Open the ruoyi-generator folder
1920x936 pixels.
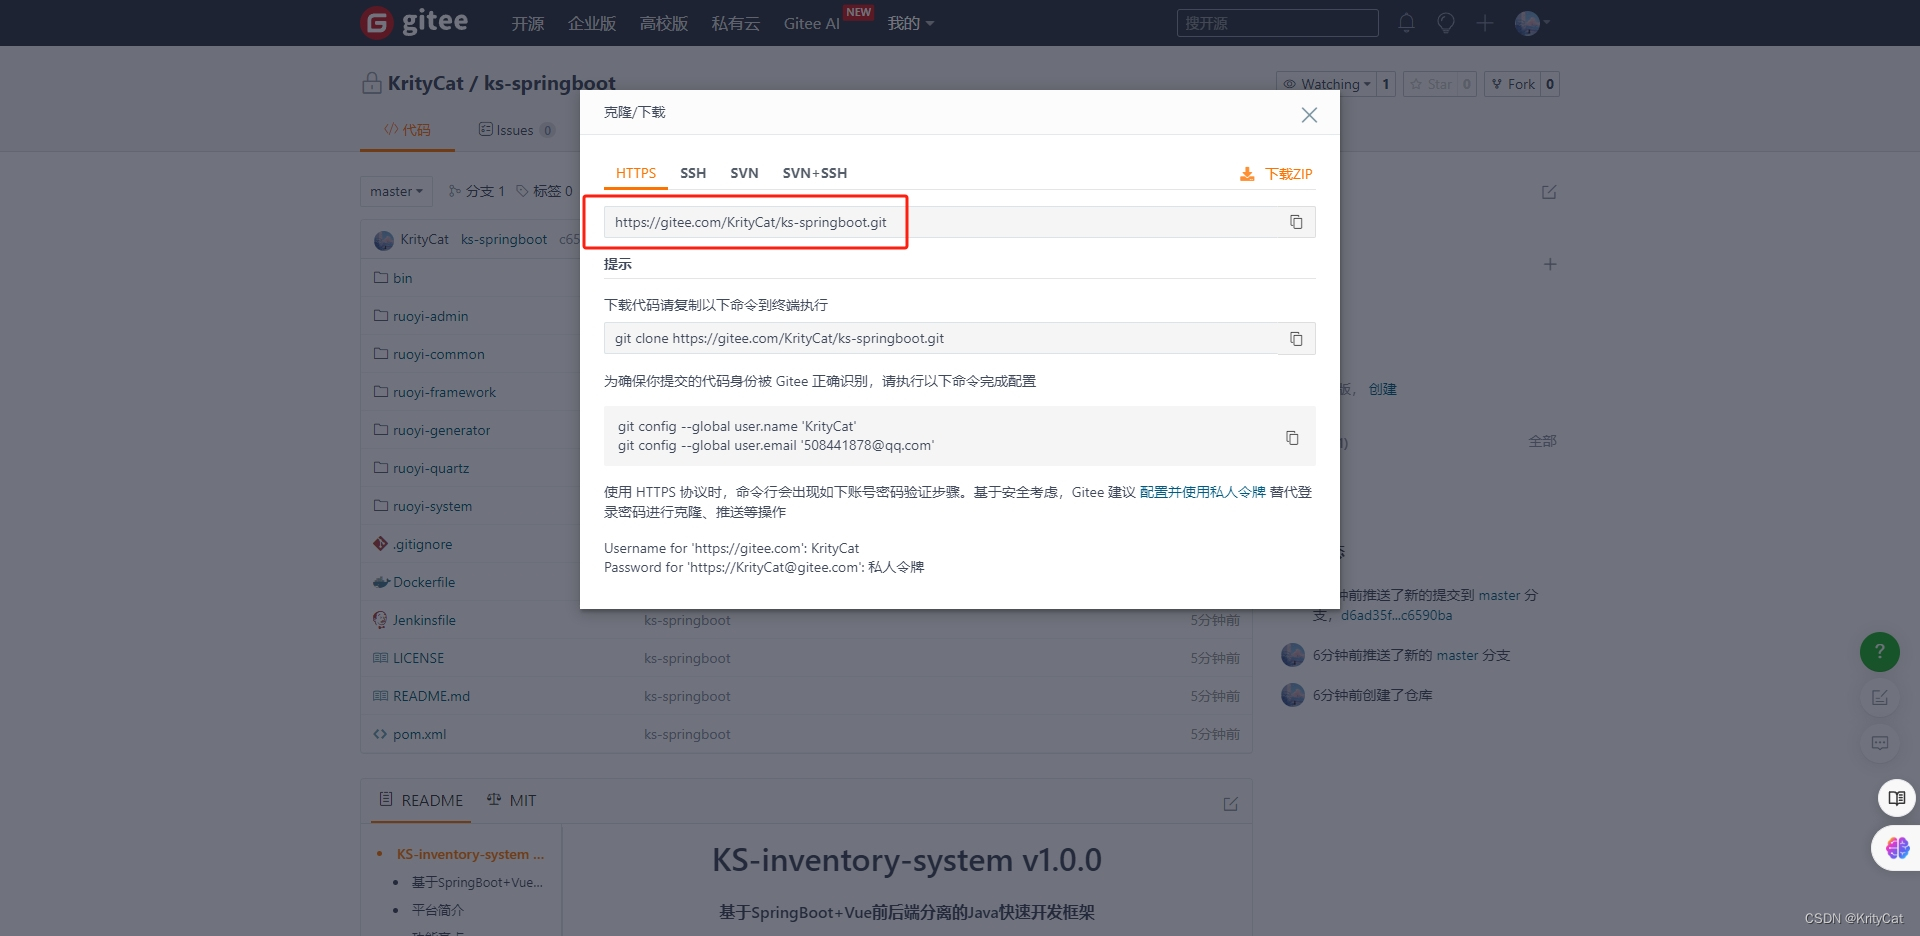coord(441,430)
